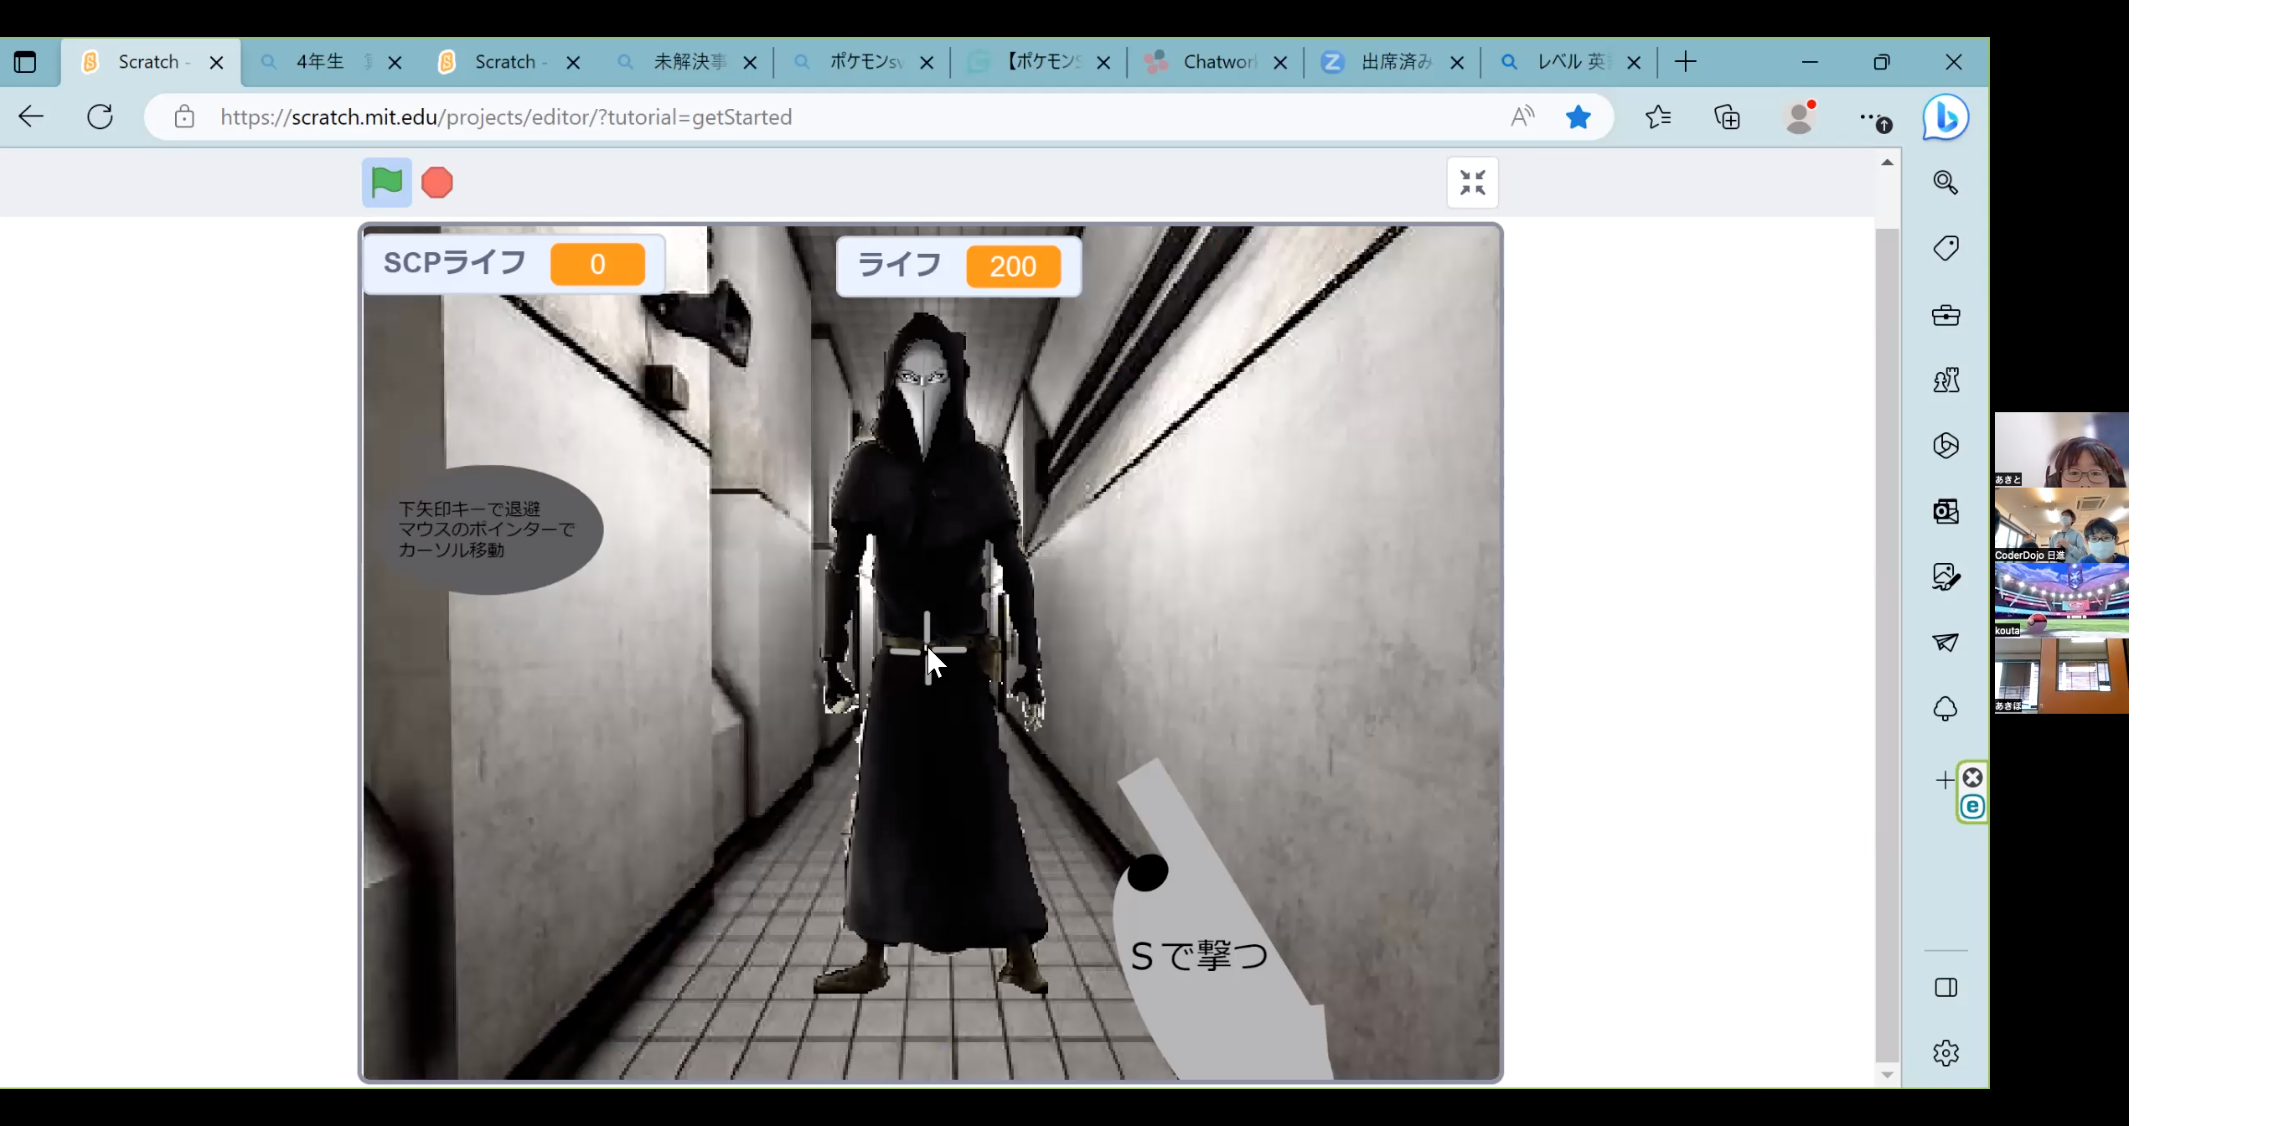Click the blue favorite star
This screenshot has height=1126, width=2278.
pyautogui.click(x=1578, y=117)
